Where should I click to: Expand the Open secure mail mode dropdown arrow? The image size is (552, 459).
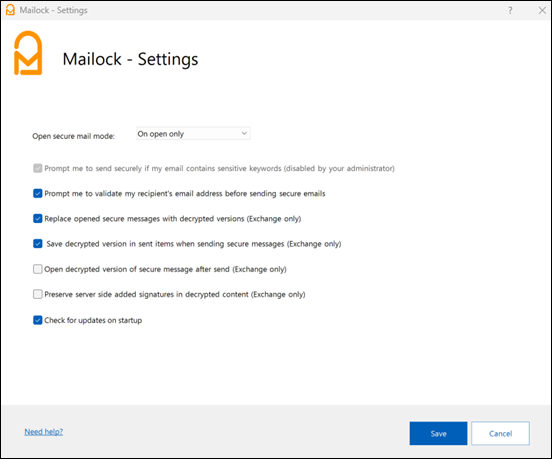pos(244,133)
